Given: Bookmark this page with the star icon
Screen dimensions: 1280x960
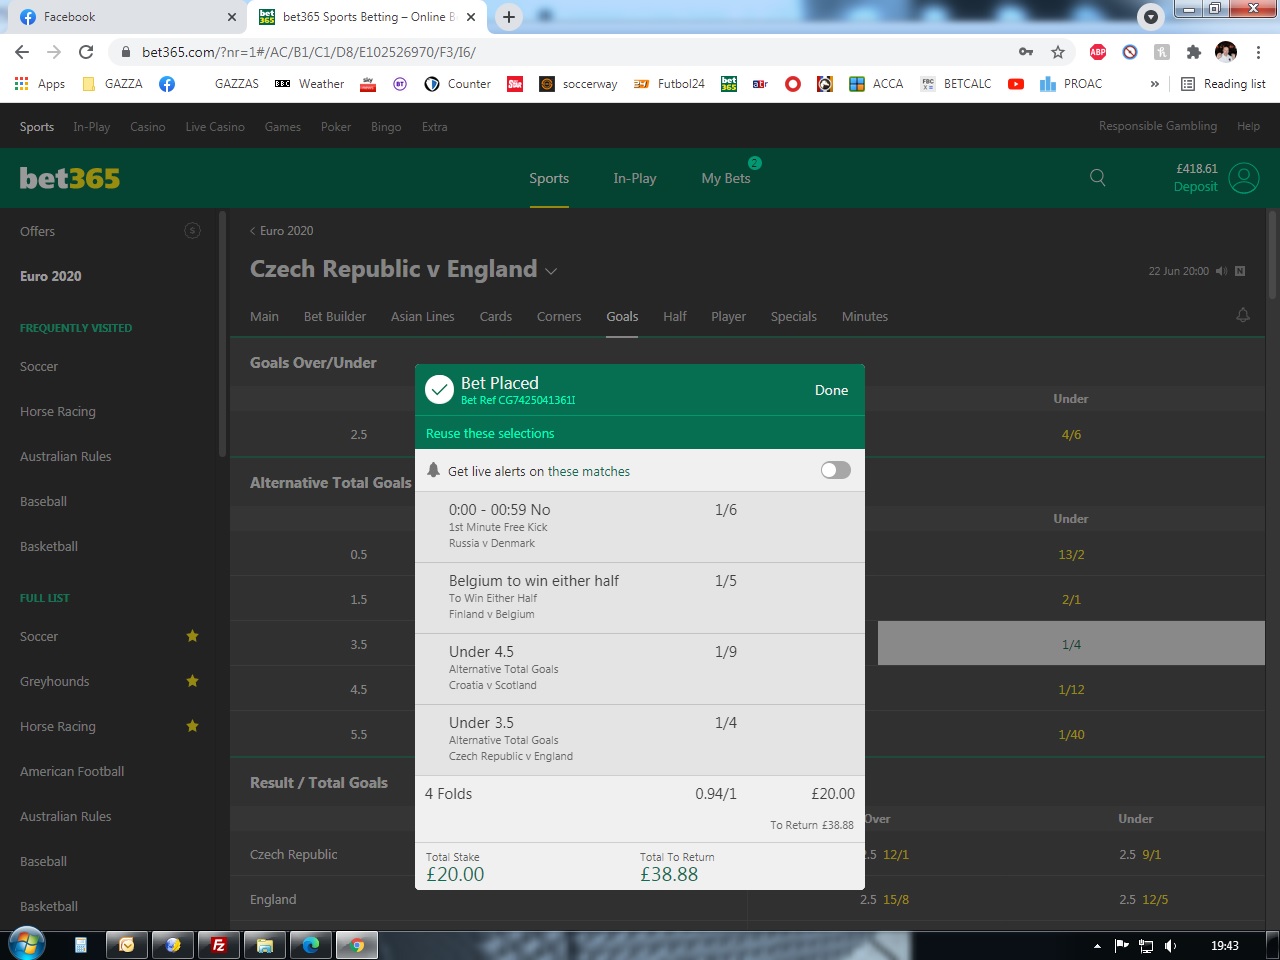Looking at the screenshot, I should (1058, 52).
